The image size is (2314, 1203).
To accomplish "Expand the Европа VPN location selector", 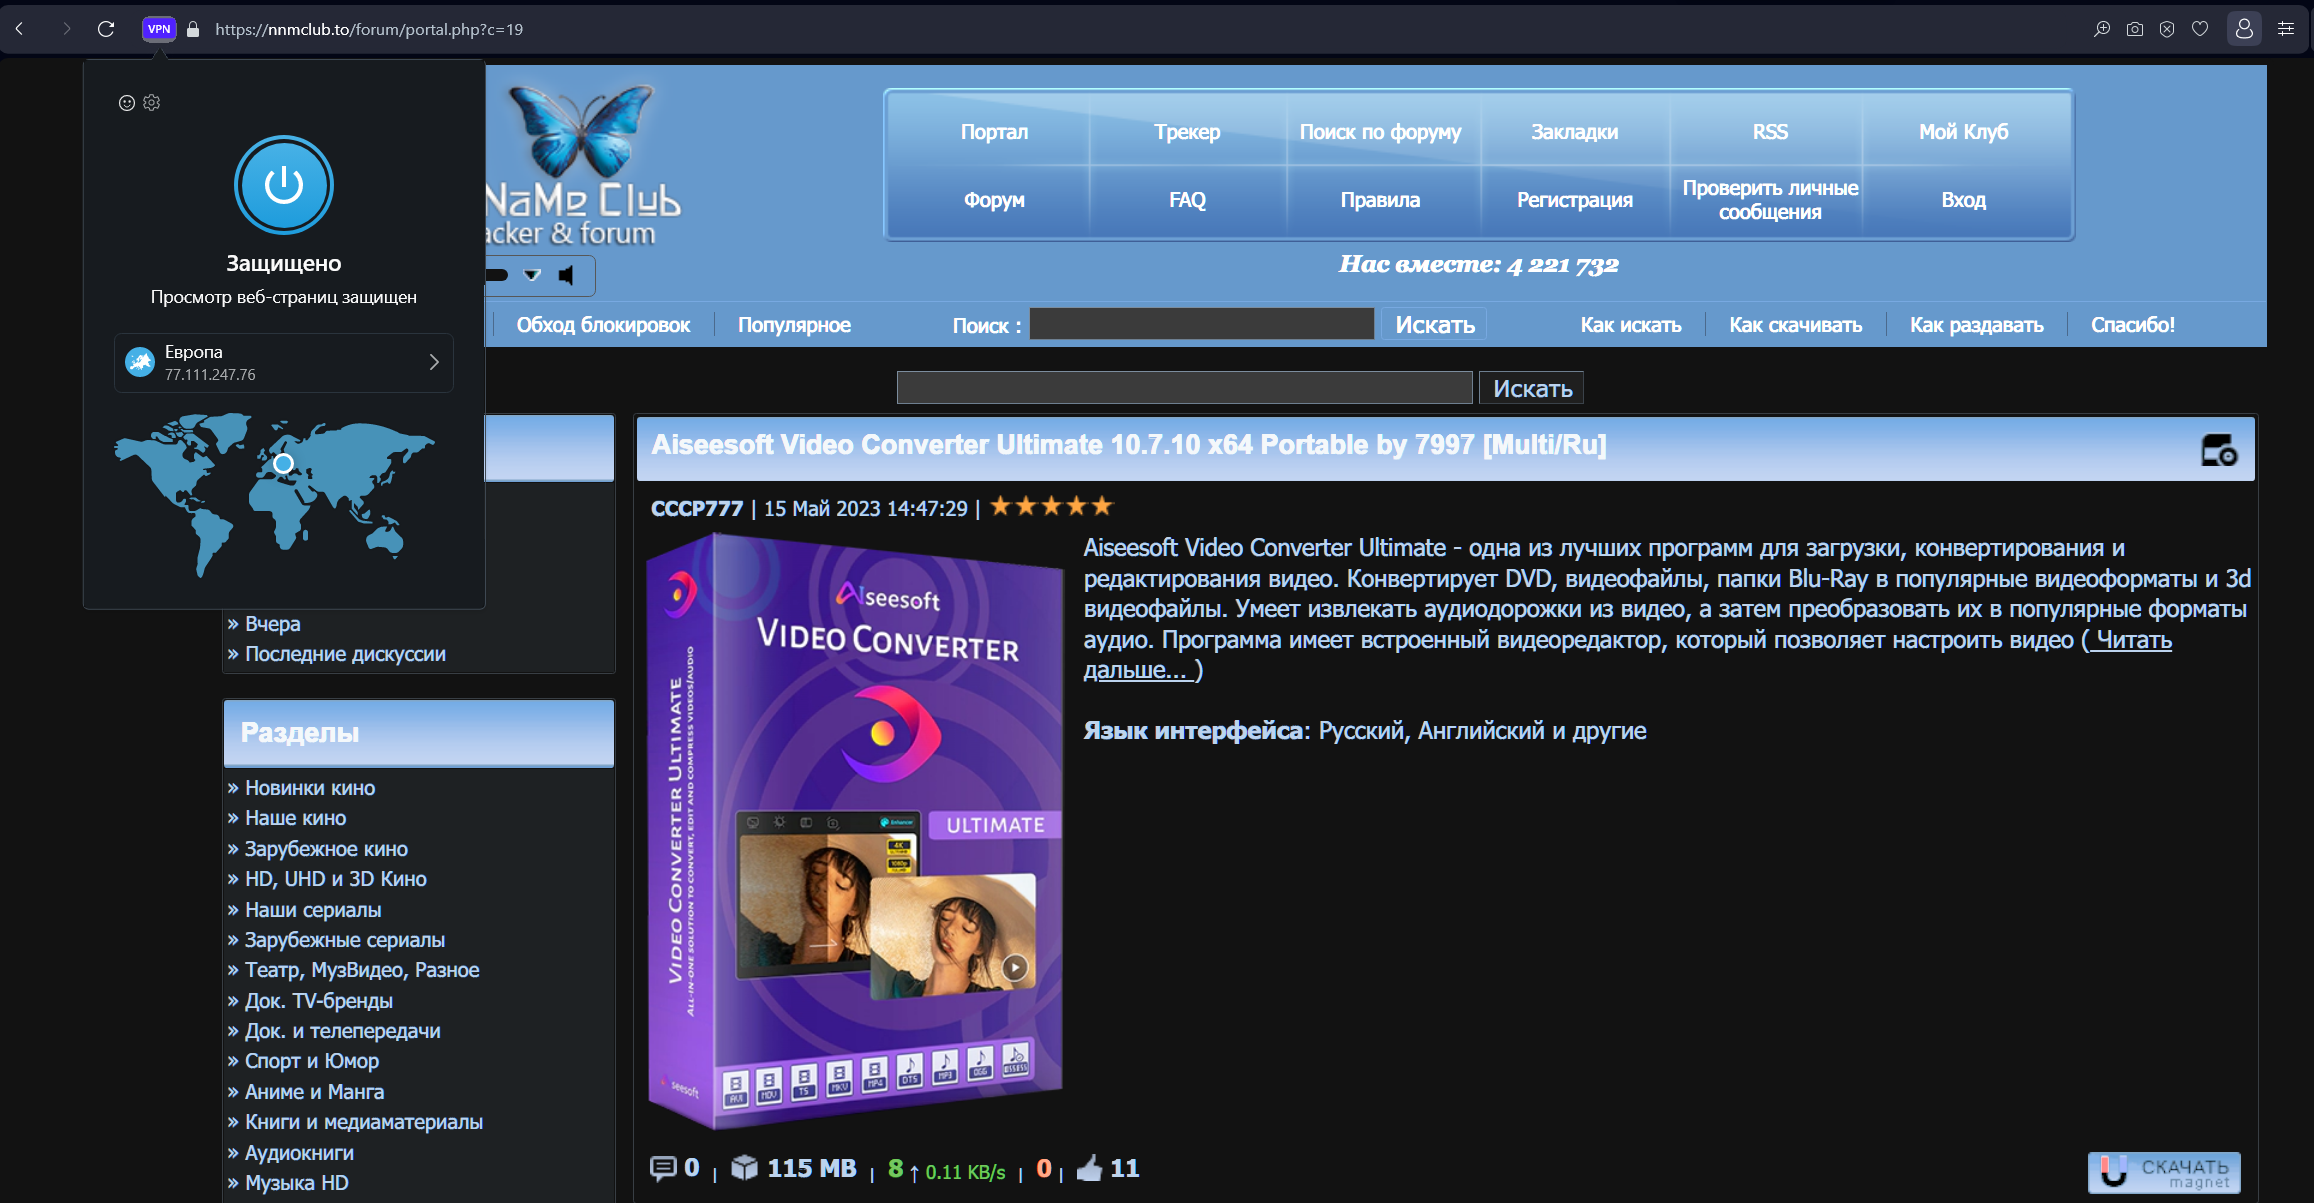I will point(284,363).
